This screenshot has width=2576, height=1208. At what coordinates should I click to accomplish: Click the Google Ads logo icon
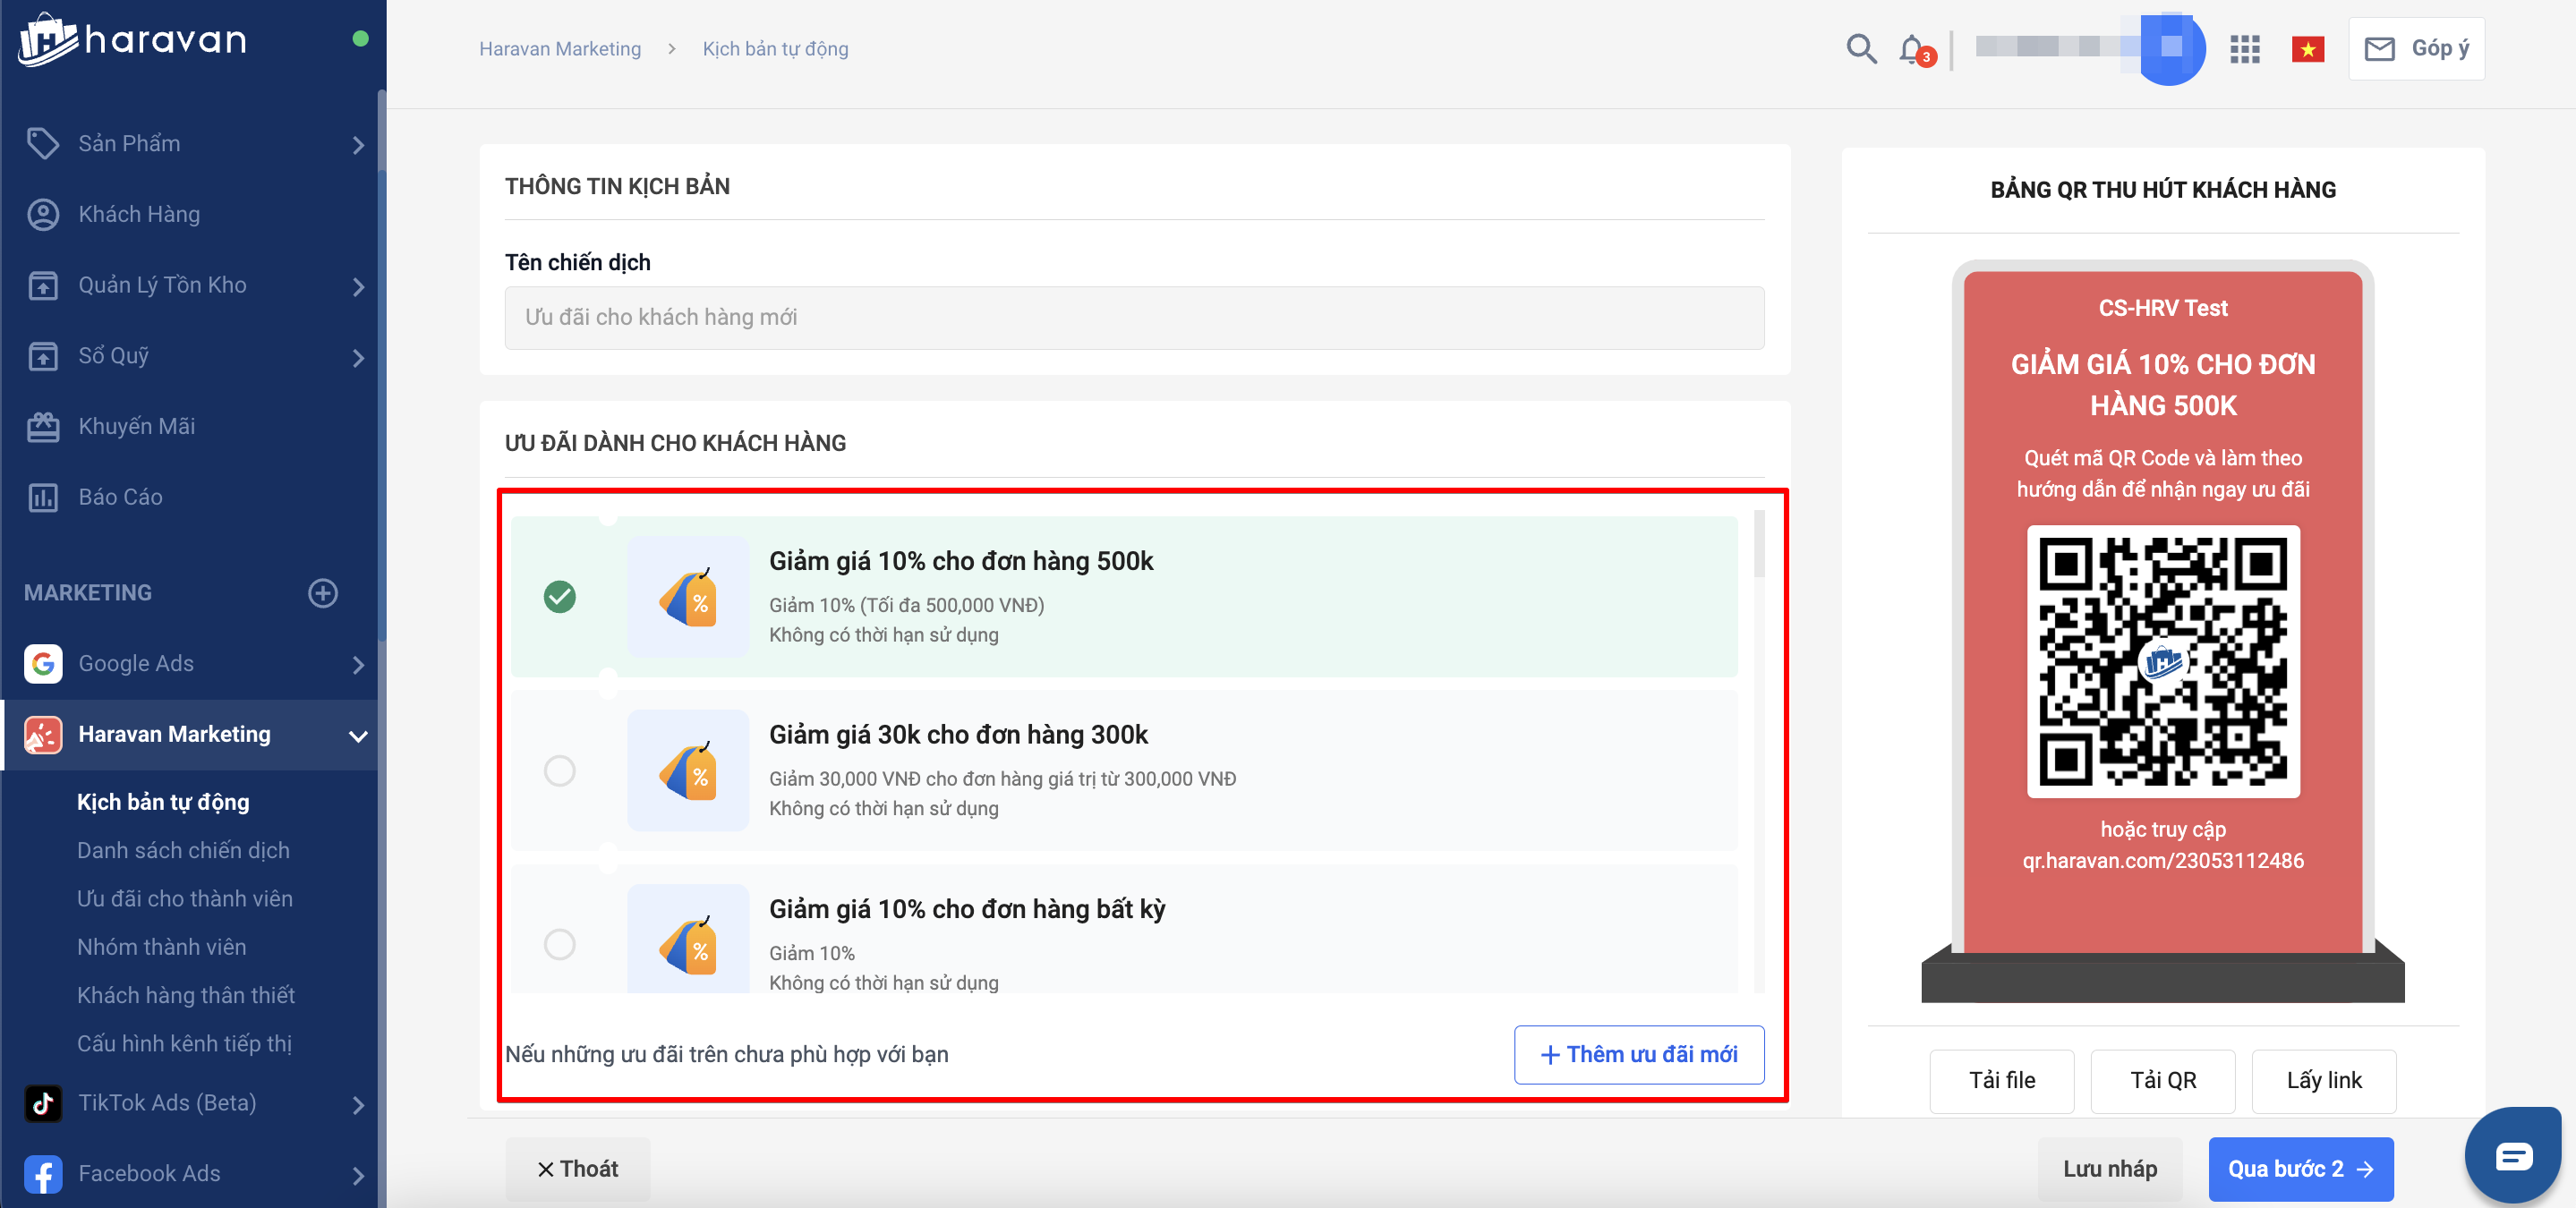click(42, 663)
